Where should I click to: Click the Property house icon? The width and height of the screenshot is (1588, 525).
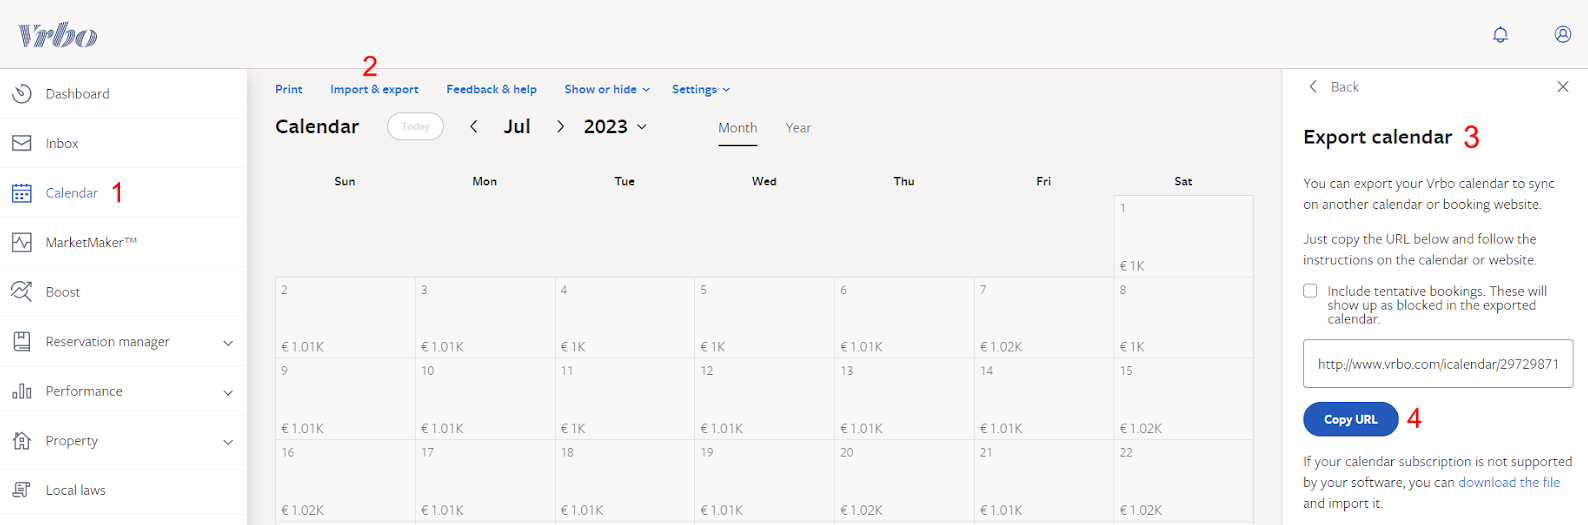point(22,440)
